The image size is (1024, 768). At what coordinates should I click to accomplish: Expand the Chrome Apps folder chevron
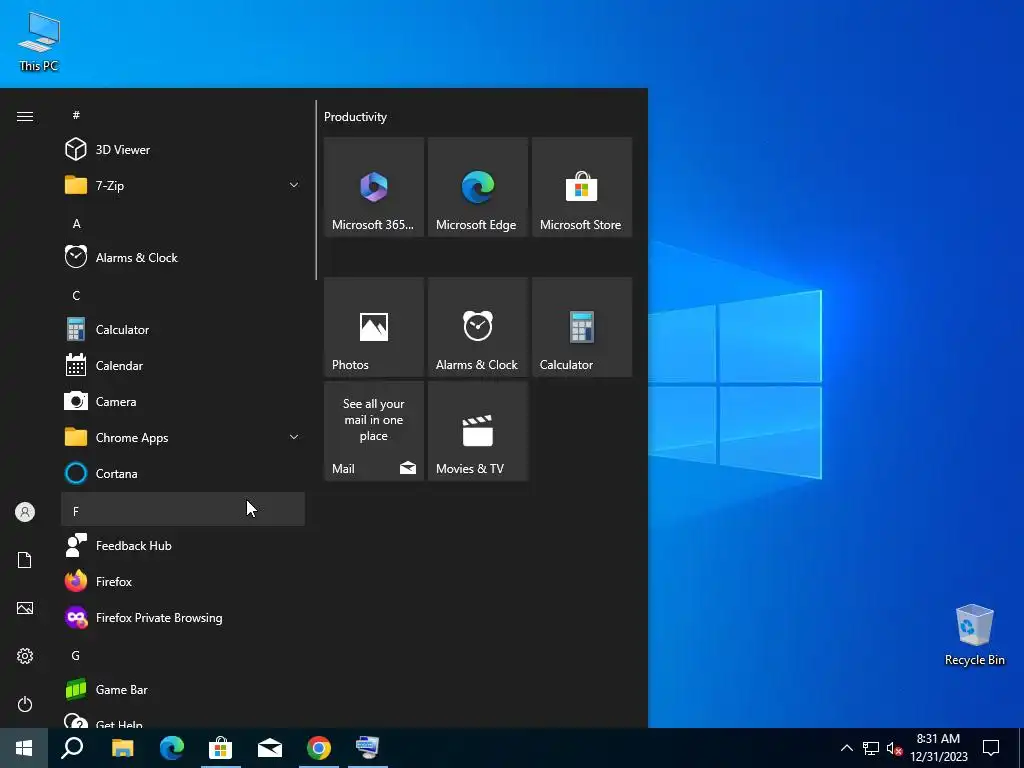tap(294, 437)
